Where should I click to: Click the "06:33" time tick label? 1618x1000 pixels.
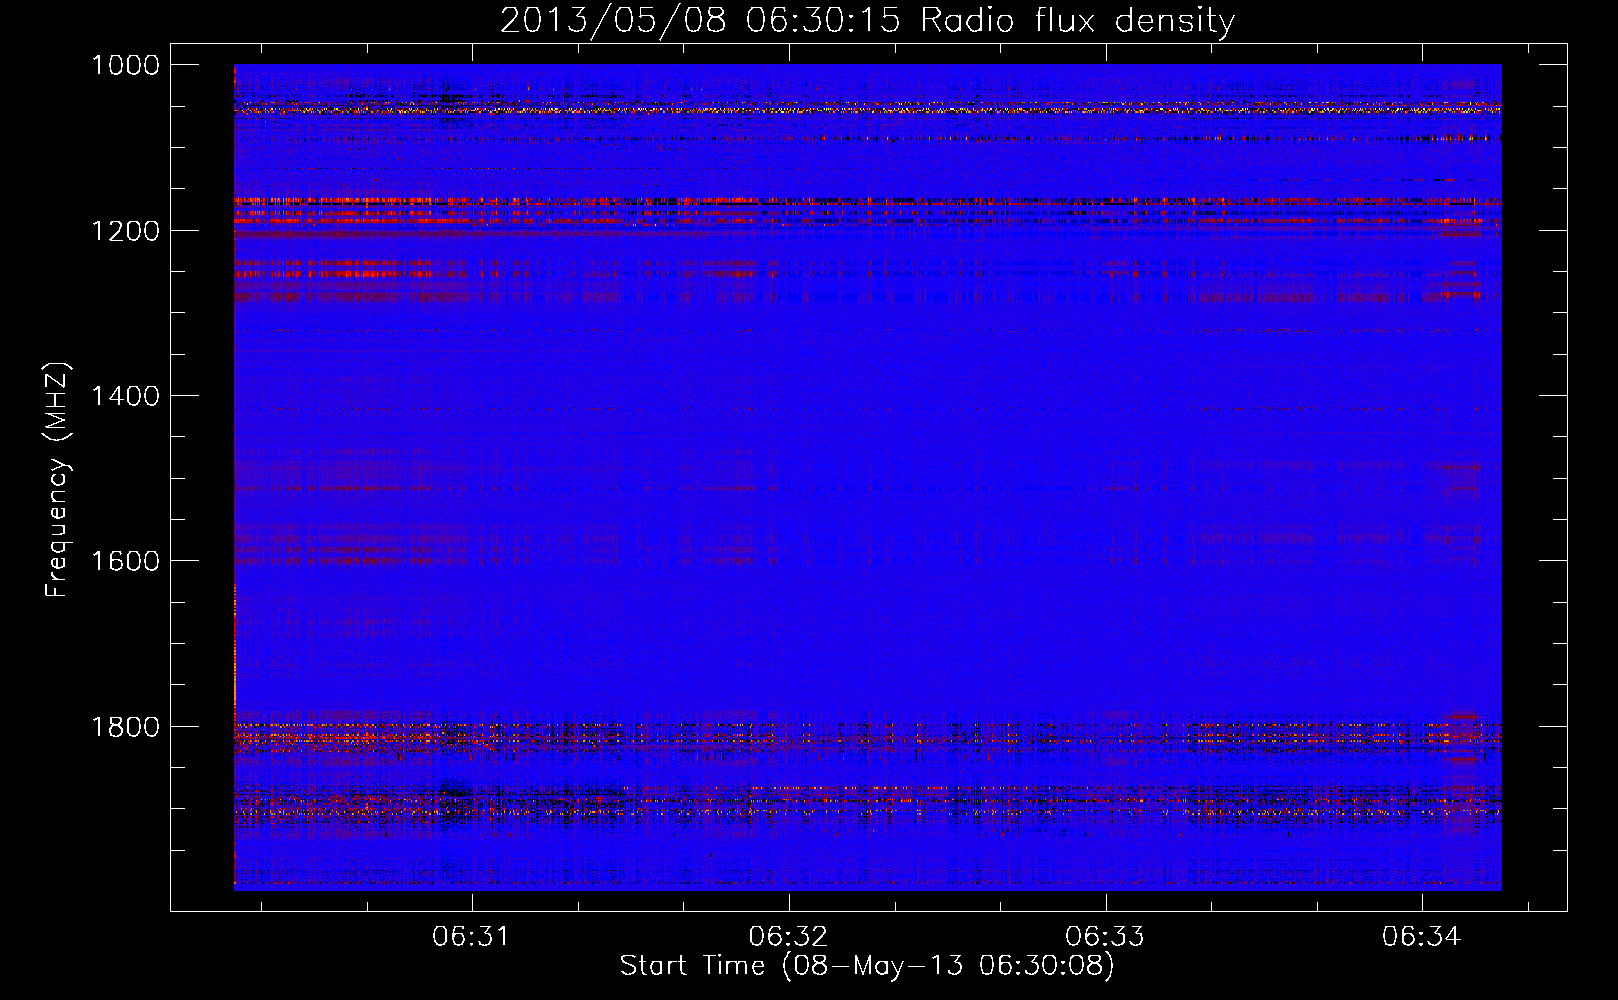(x=1105, y=937)
